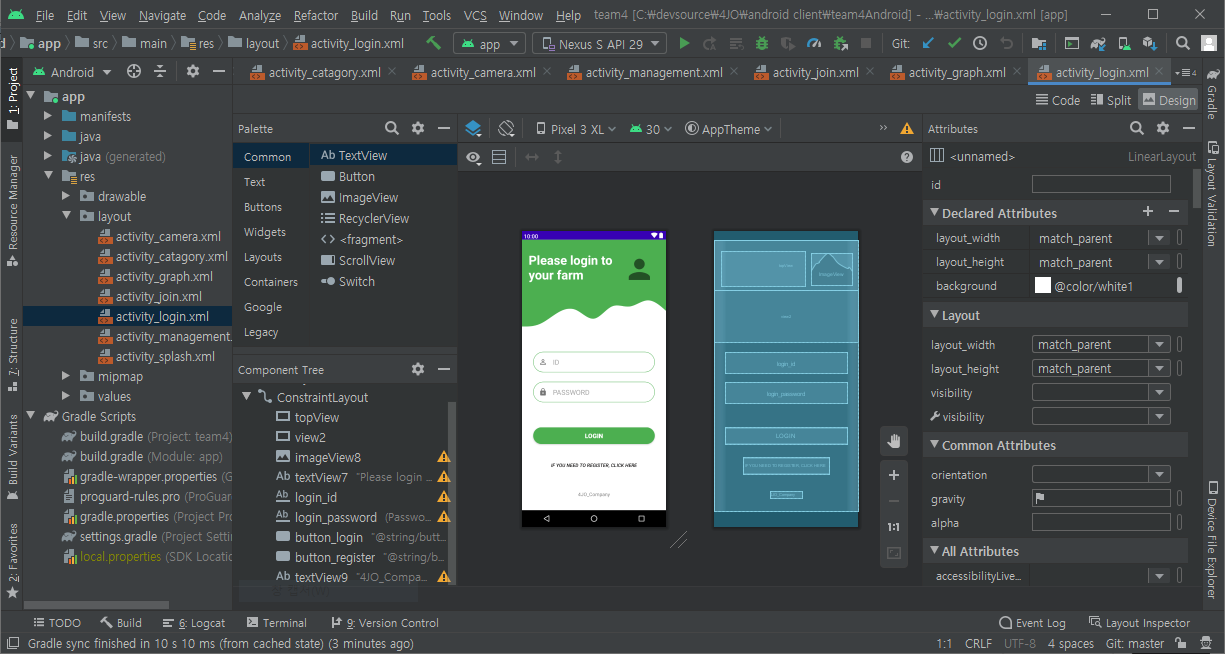This screenshot has height=654, width=1225.
Task: Show Git history clock icon
Action: [980, 43]
